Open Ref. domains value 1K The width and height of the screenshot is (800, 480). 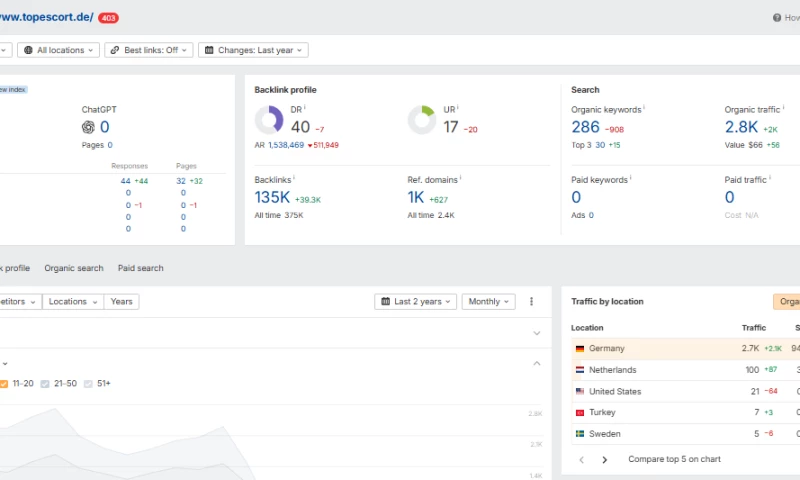(x=416, y=197)
